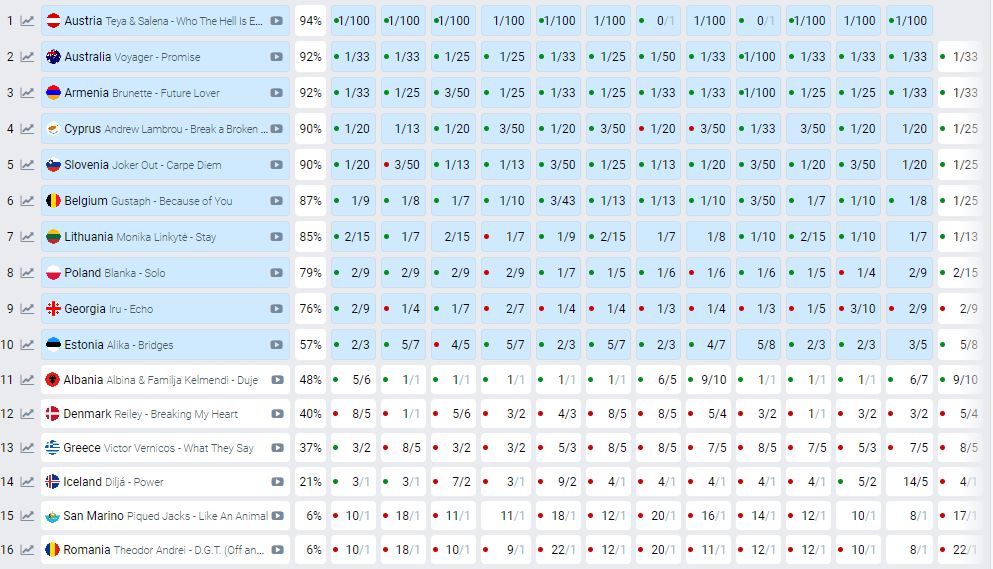Play the video for Australia's Voyager - Promise
This screenshot has width=993, height=569.
click(x=277, y=57)
